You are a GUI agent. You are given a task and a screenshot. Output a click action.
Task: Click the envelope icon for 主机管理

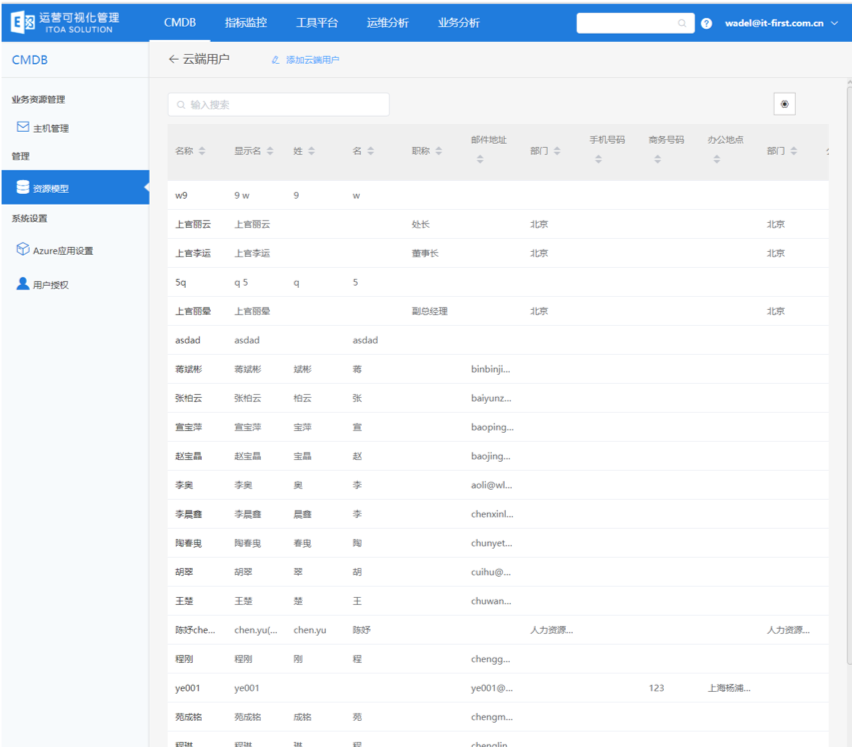click(23, 127)
